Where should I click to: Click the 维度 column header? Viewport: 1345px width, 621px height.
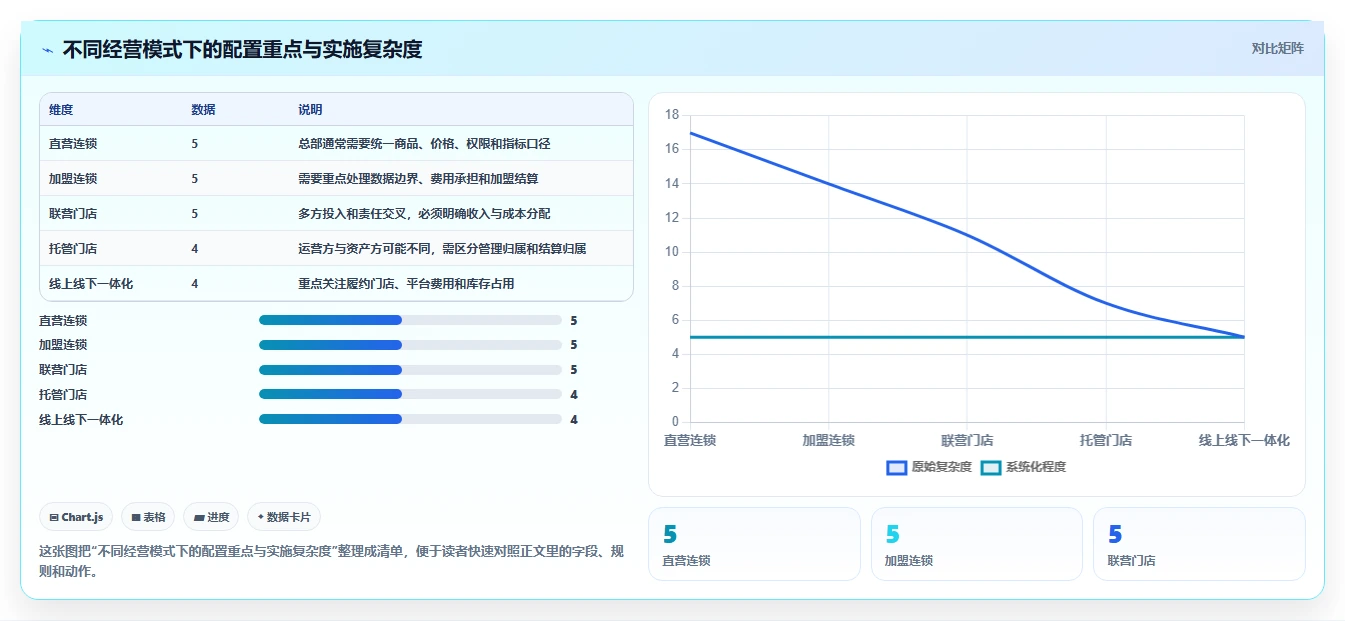click(61, 110)
